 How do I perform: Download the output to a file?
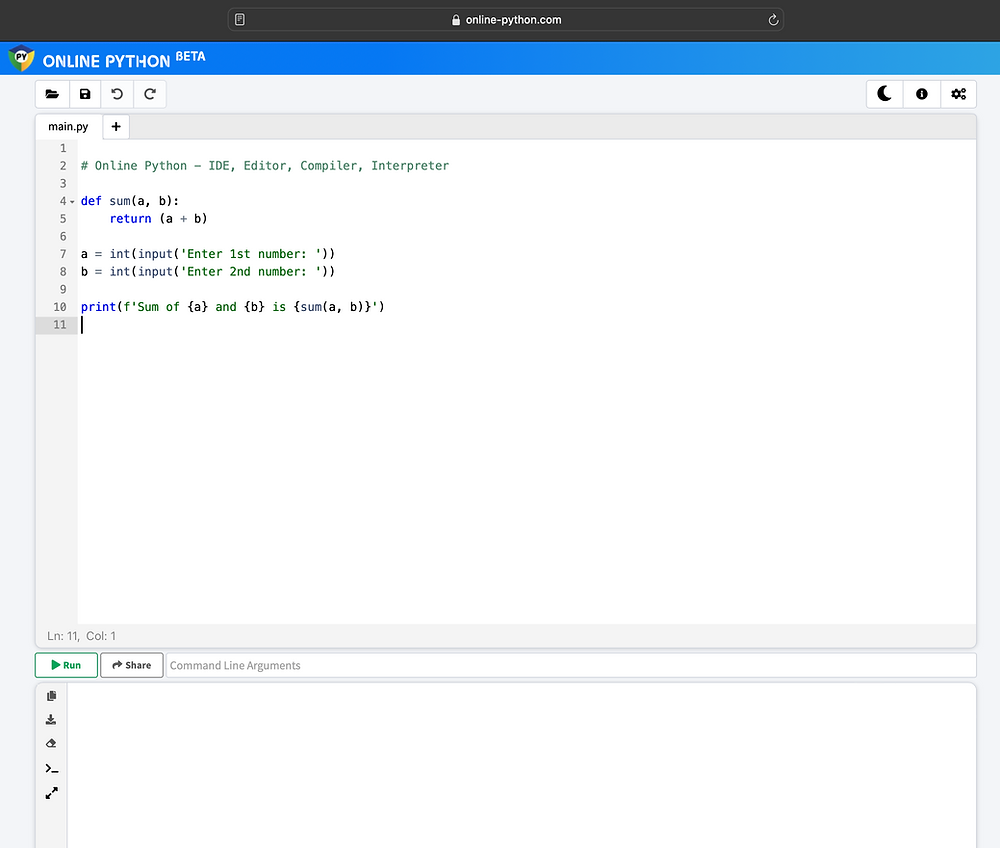tap(52, 720)
